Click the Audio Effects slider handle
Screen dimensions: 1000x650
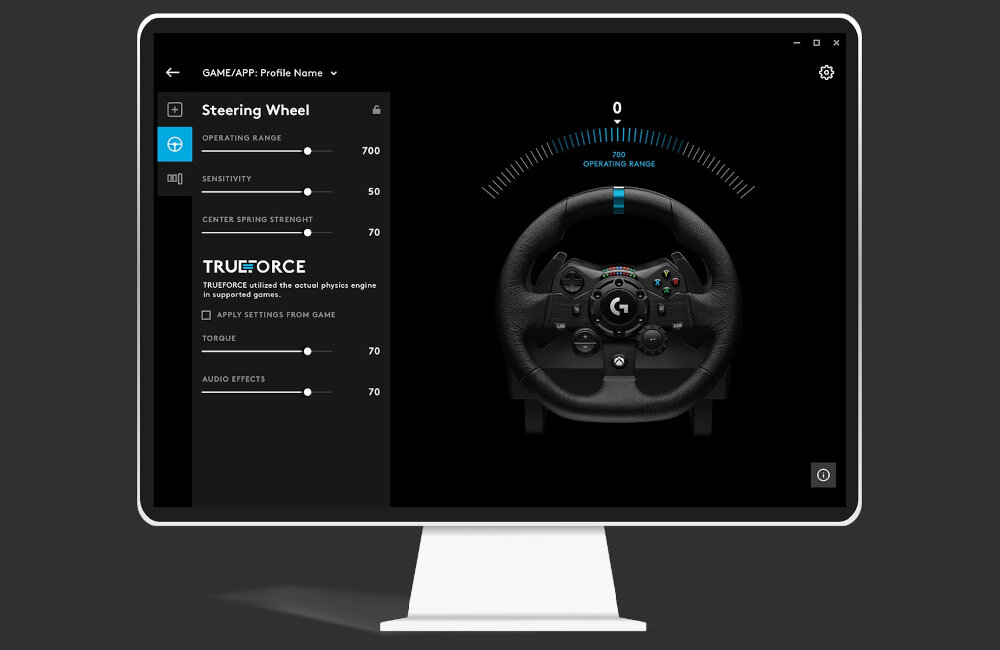[307, 392]
